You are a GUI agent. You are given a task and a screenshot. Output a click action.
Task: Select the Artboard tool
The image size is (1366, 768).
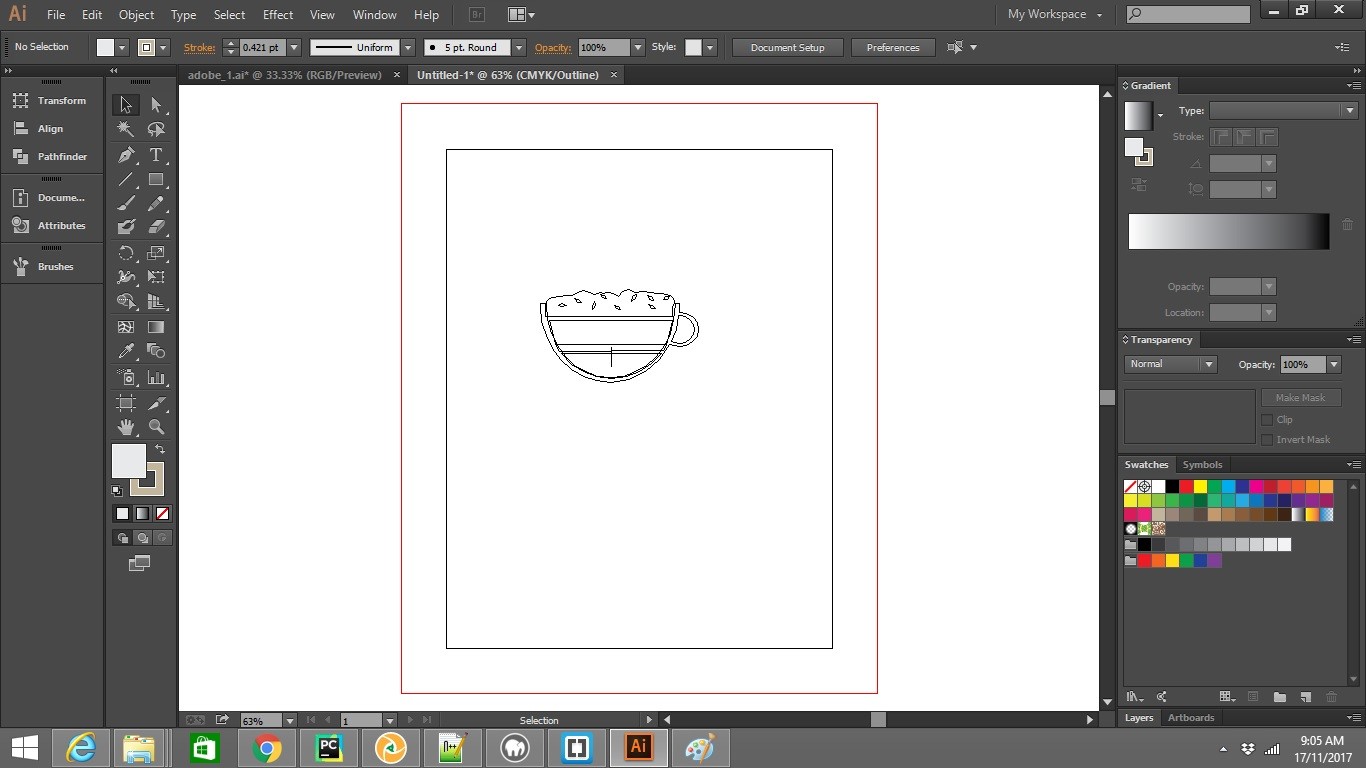[126, 403]
